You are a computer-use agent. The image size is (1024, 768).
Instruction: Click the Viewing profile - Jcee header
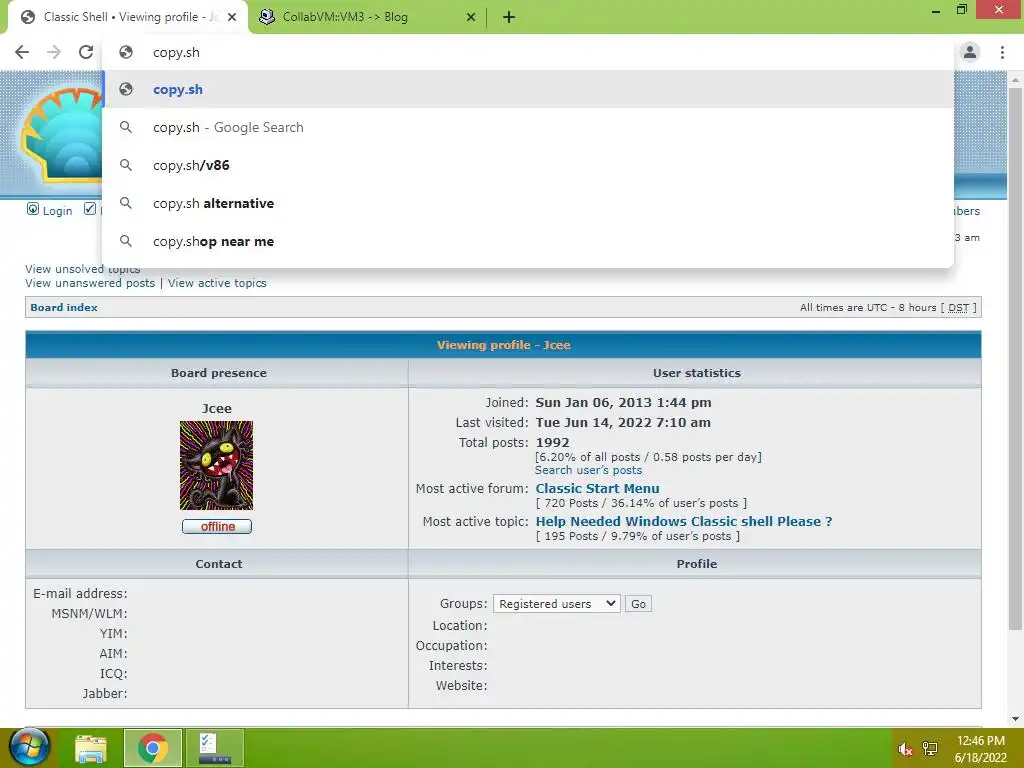click(504, 345)
